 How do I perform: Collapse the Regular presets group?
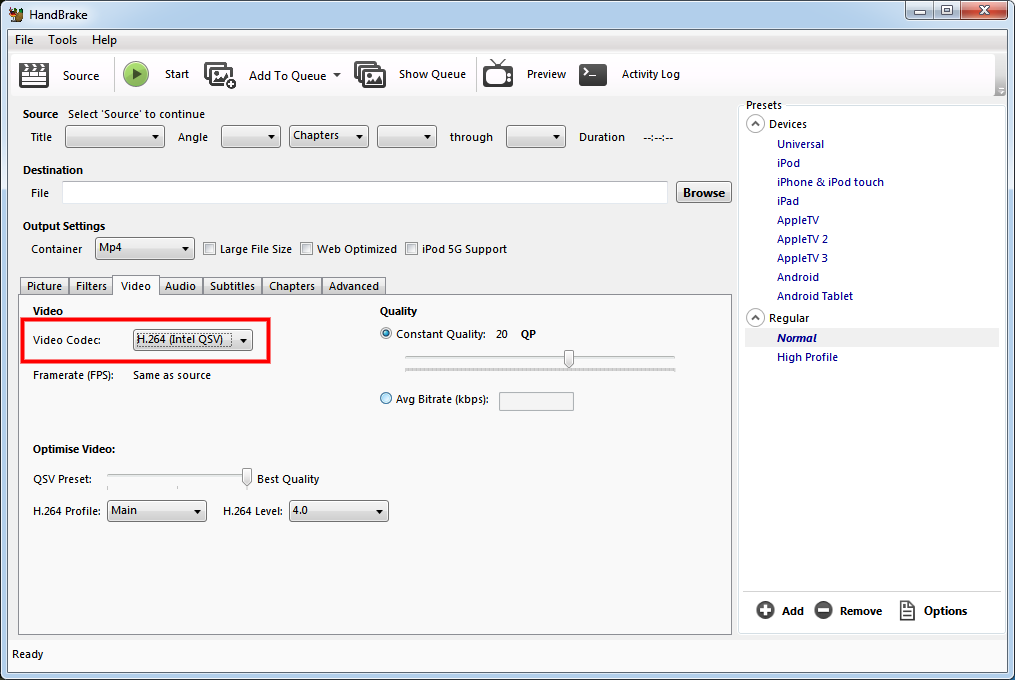[755, 318]
